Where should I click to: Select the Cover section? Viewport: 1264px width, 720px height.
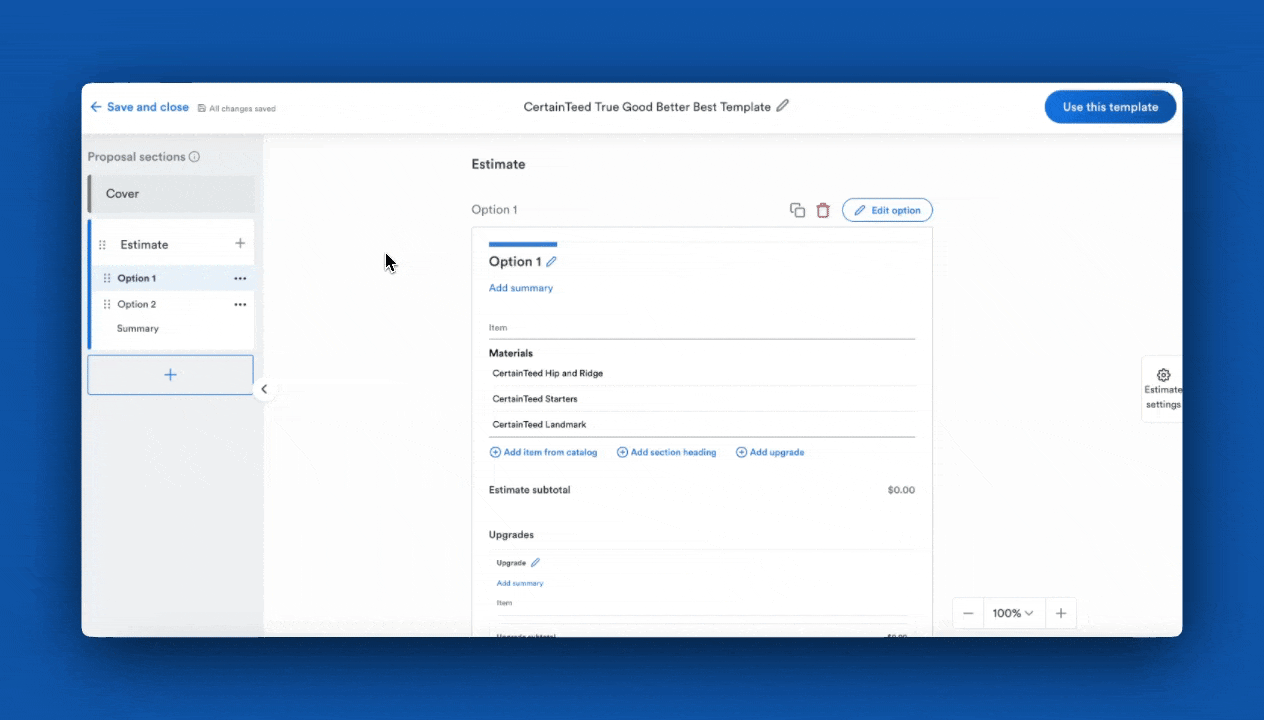[171, 194]
